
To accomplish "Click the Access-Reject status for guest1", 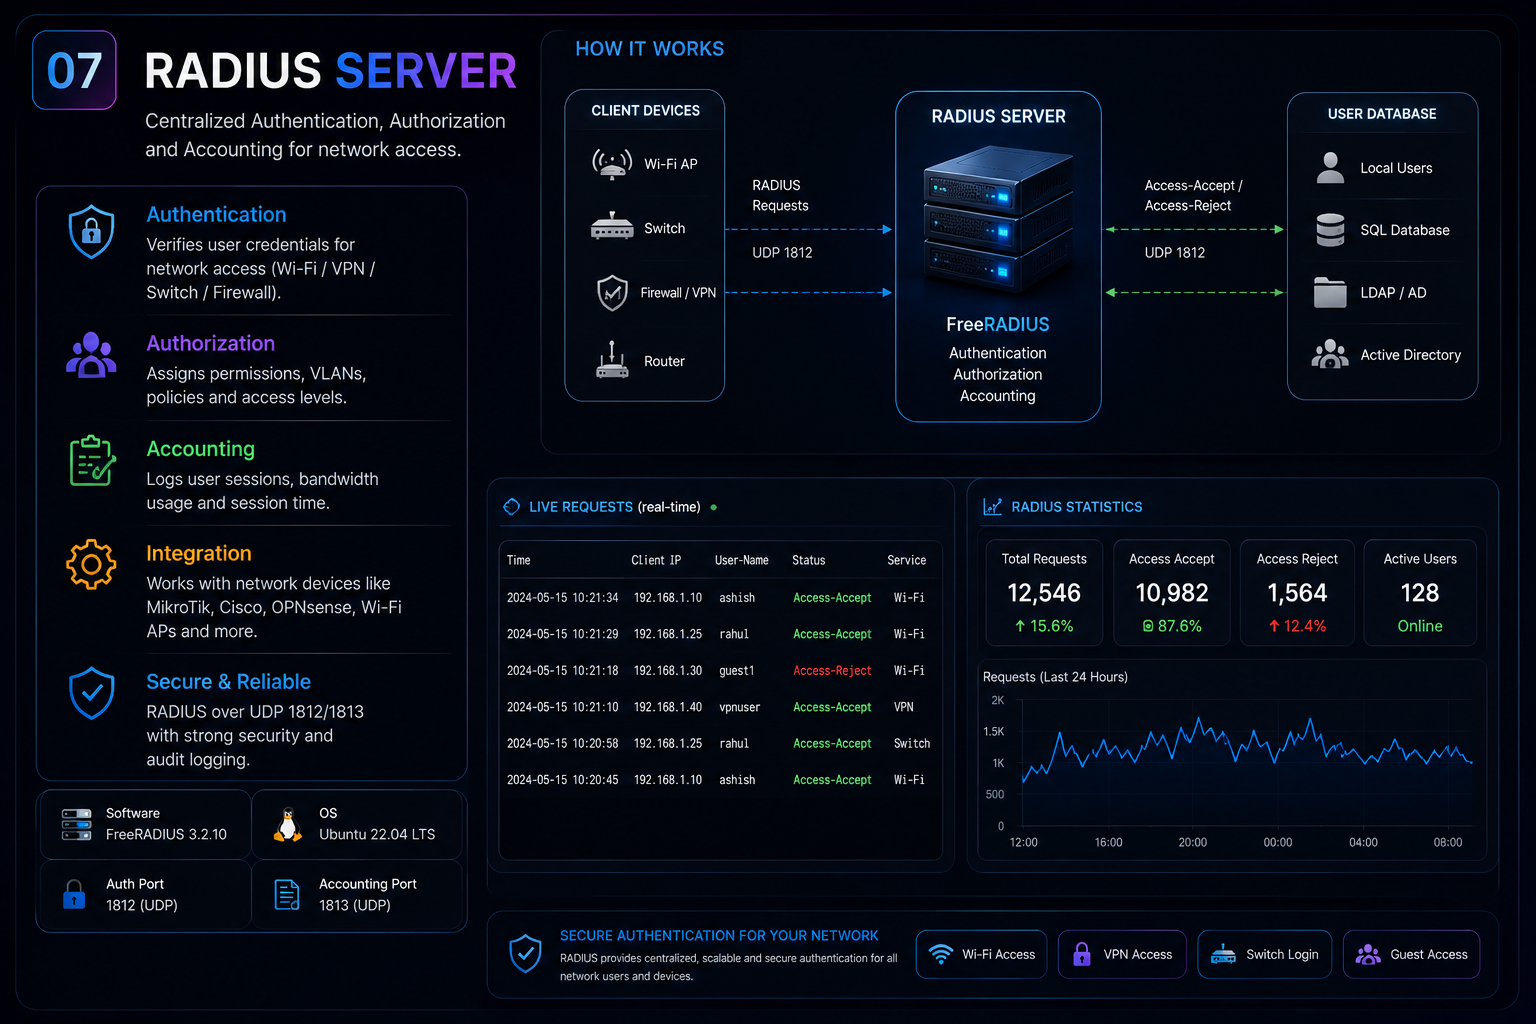I will 832,671.
